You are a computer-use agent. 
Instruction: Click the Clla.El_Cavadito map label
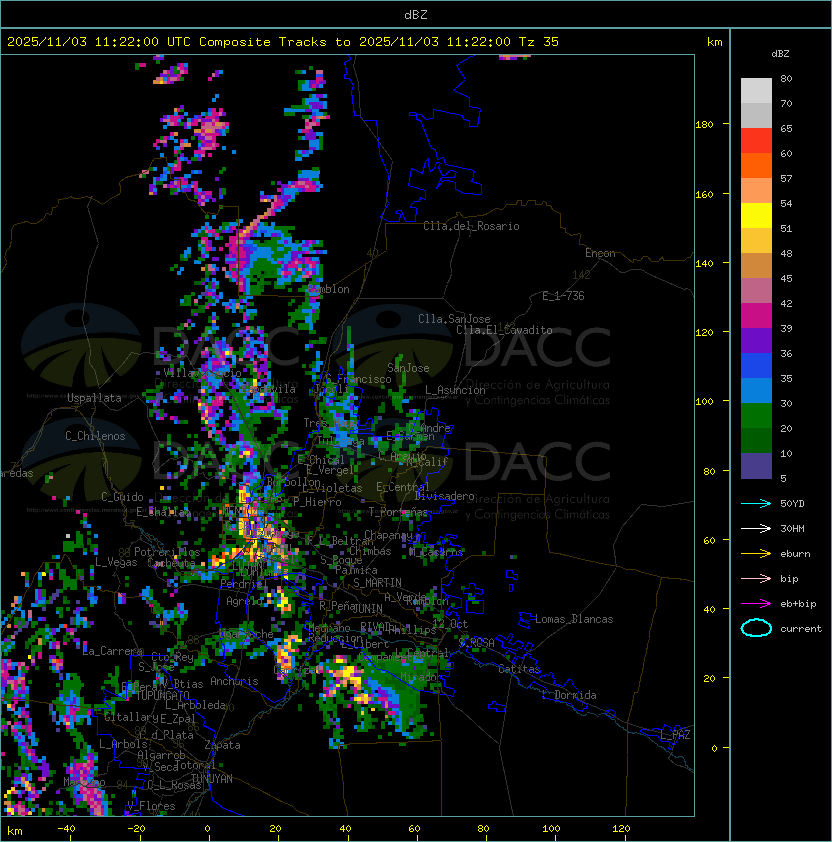(504, 330)
